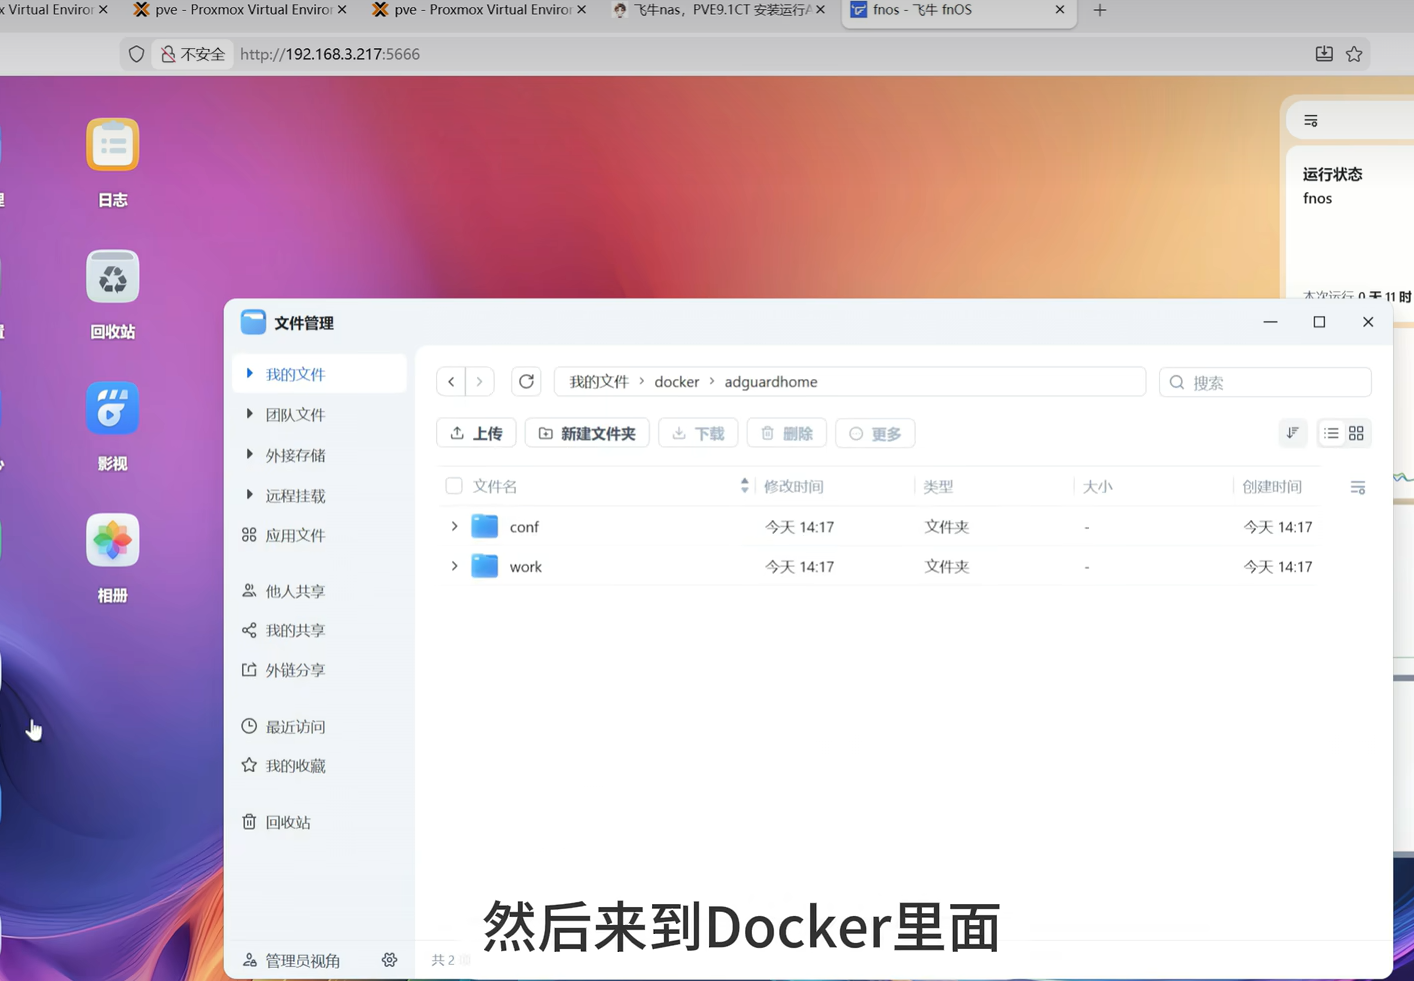Click the refresh icon in file manager
Image resolution: width=1414 pixels, height=981 pixels.
(526, 382)
